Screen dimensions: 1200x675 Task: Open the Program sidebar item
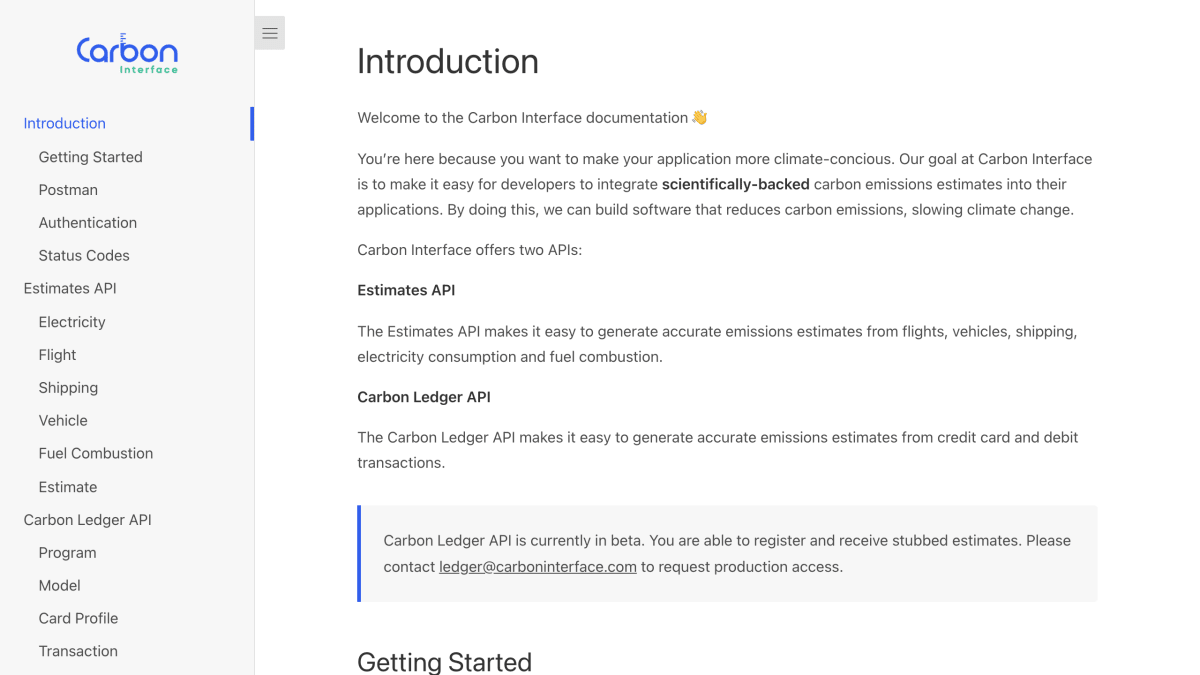67,553
